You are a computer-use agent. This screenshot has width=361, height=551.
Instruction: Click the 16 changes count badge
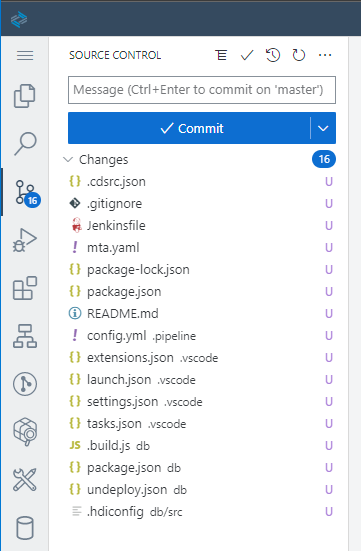(324, 160)
